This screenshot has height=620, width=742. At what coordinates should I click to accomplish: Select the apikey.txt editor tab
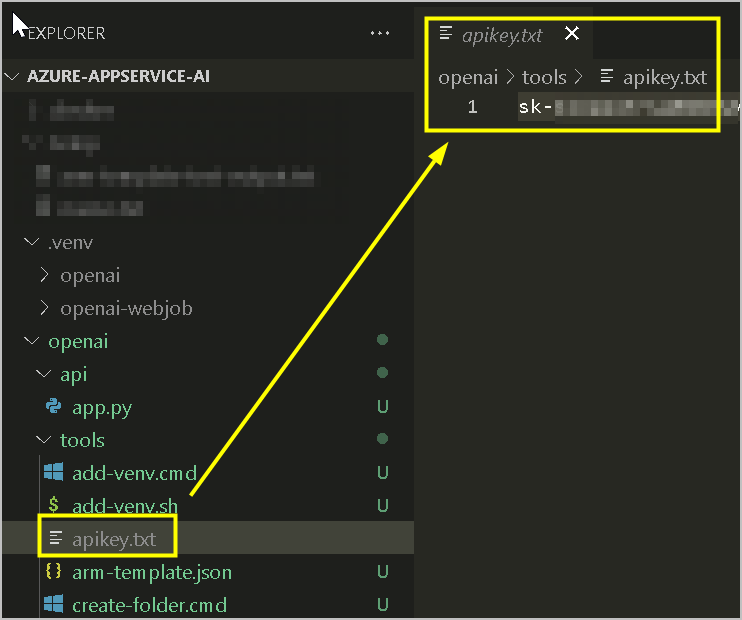503,35
